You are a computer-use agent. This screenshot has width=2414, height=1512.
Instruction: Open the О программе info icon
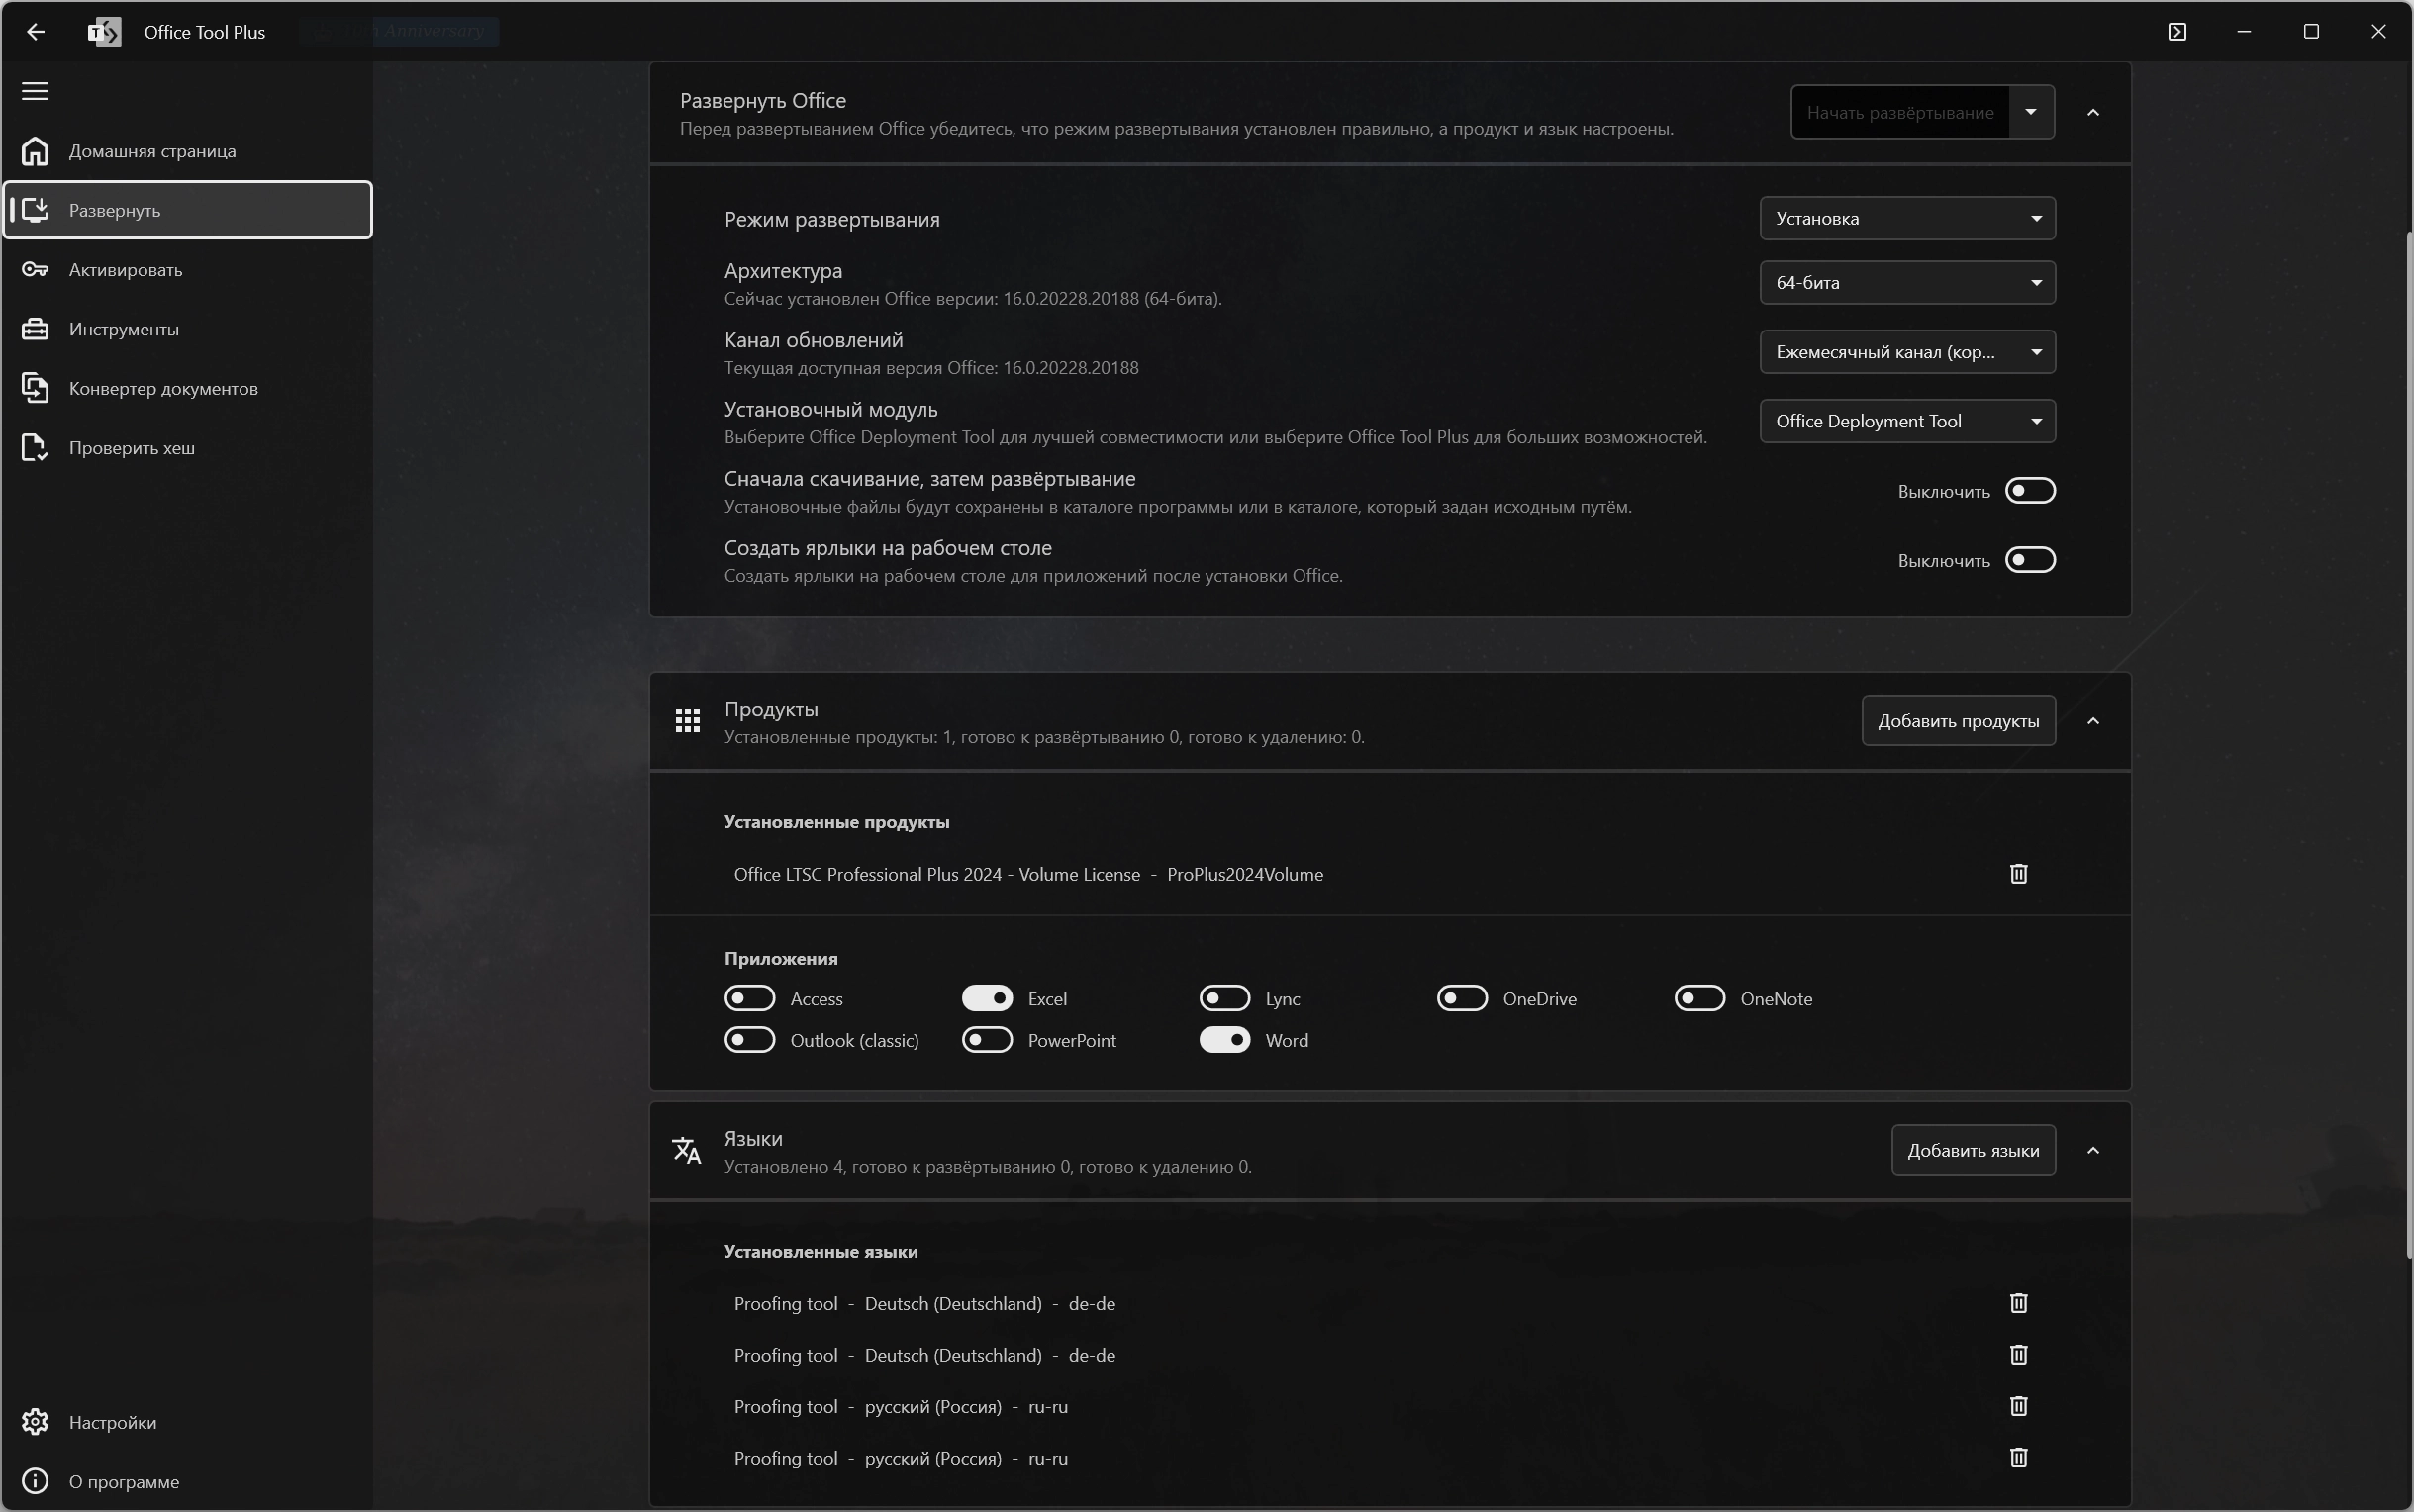[35, 1481]
